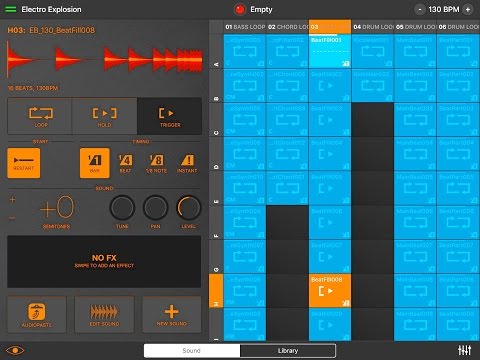
Task: Select the 01 Bass Loop column header
Action: [245, 27]
